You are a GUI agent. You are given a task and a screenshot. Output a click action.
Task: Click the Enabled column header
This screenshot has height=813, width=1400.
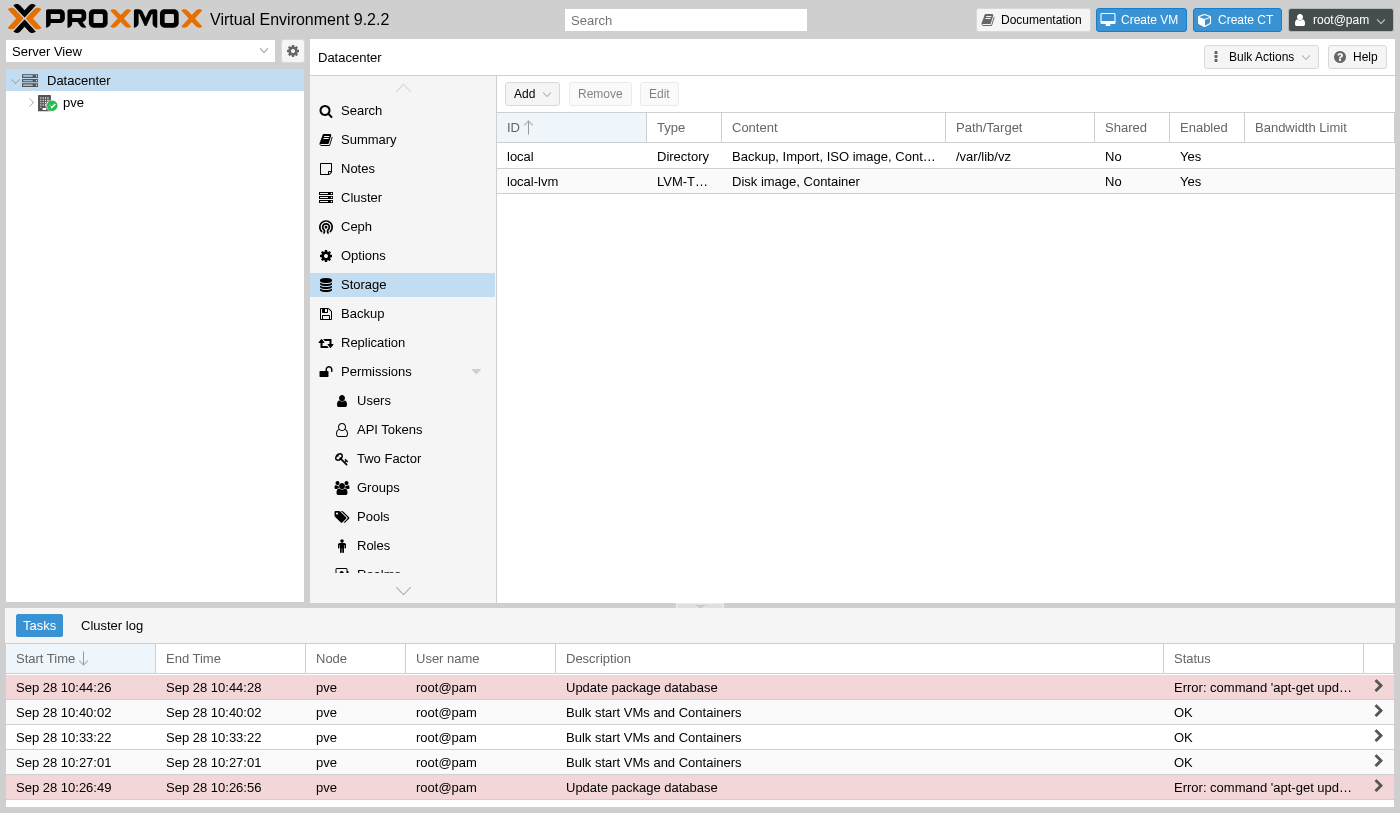coord(1207,128)
